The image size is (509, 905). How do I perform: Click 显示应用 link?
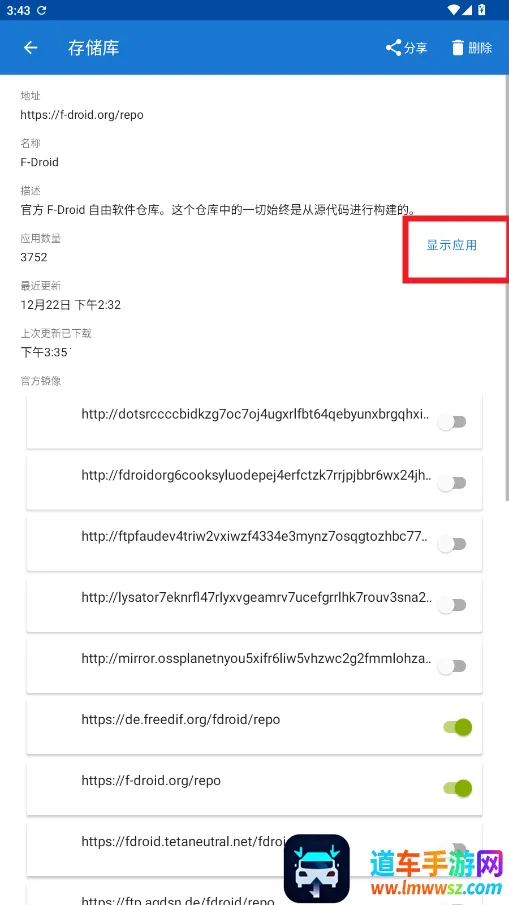452,245
